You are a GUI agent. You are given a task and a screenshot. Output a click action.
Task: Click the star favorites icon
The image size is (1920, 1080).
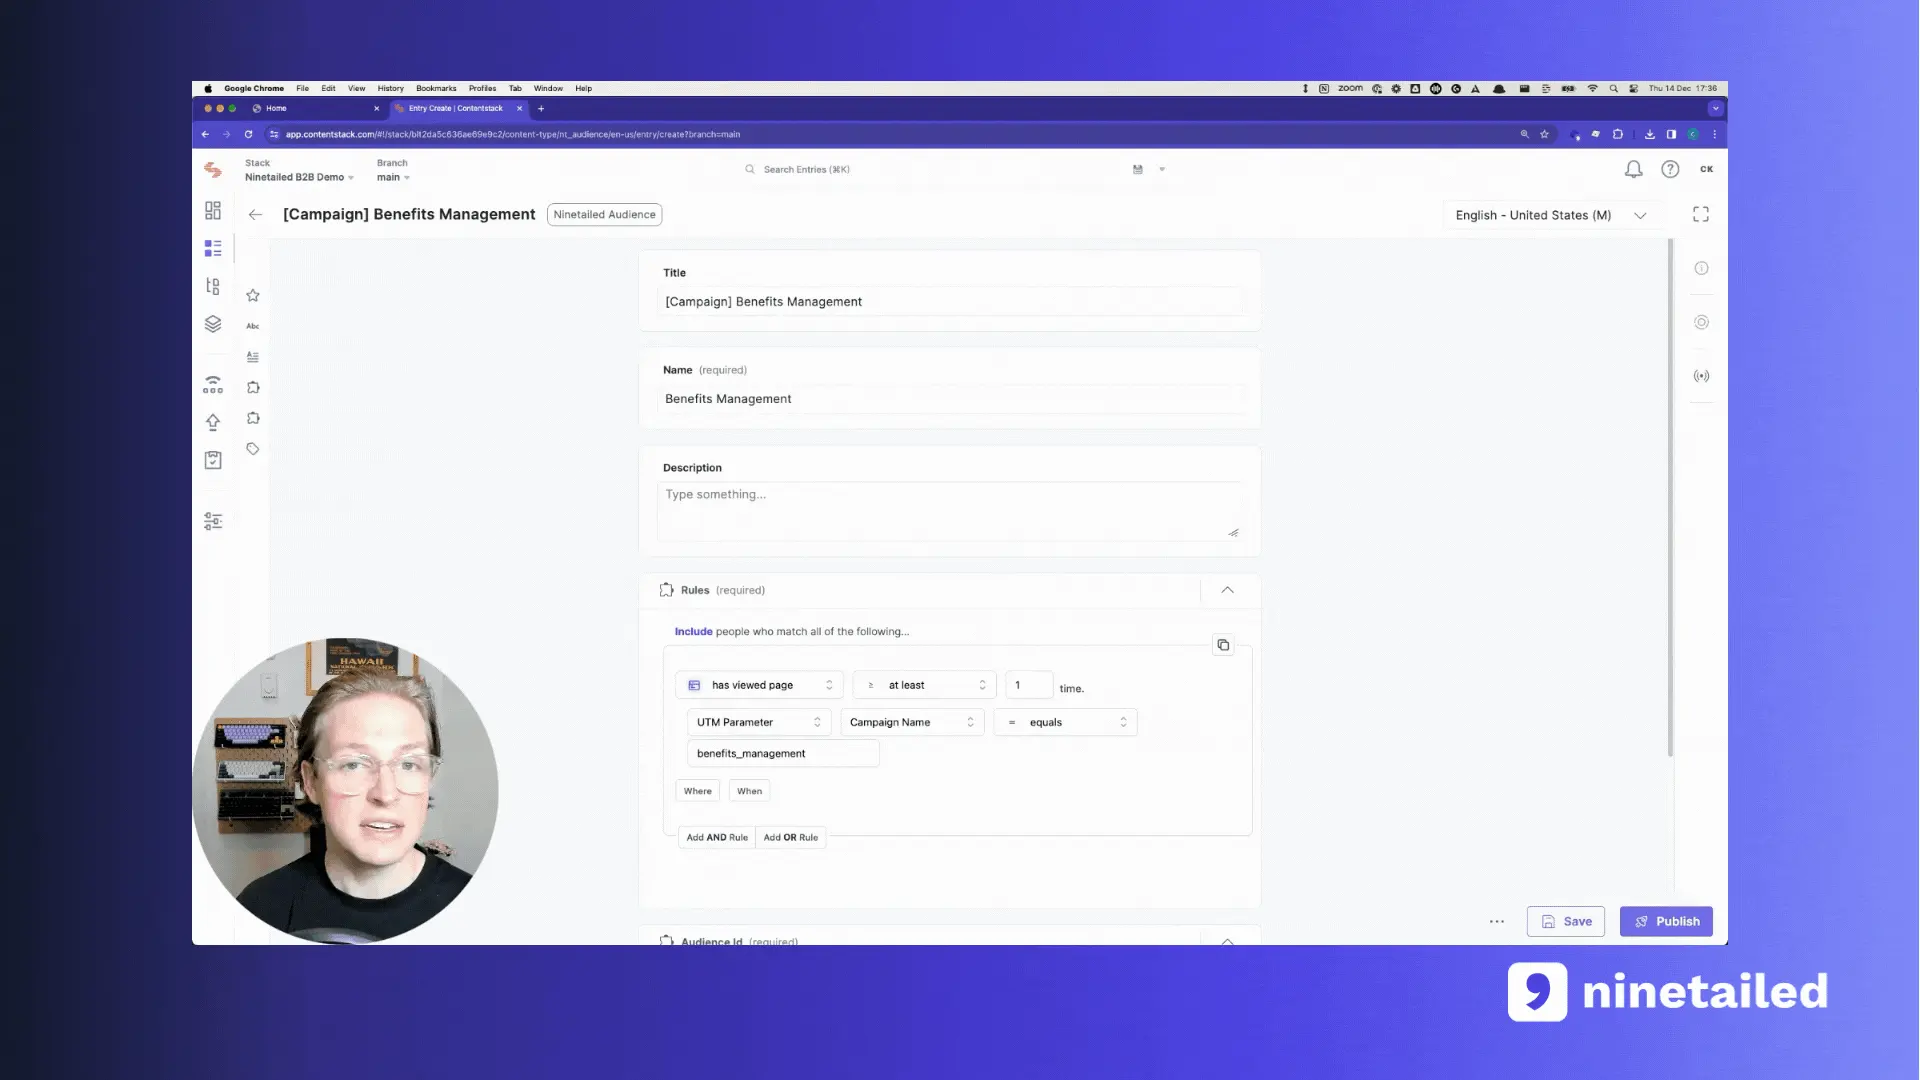(x=253, y=295)
